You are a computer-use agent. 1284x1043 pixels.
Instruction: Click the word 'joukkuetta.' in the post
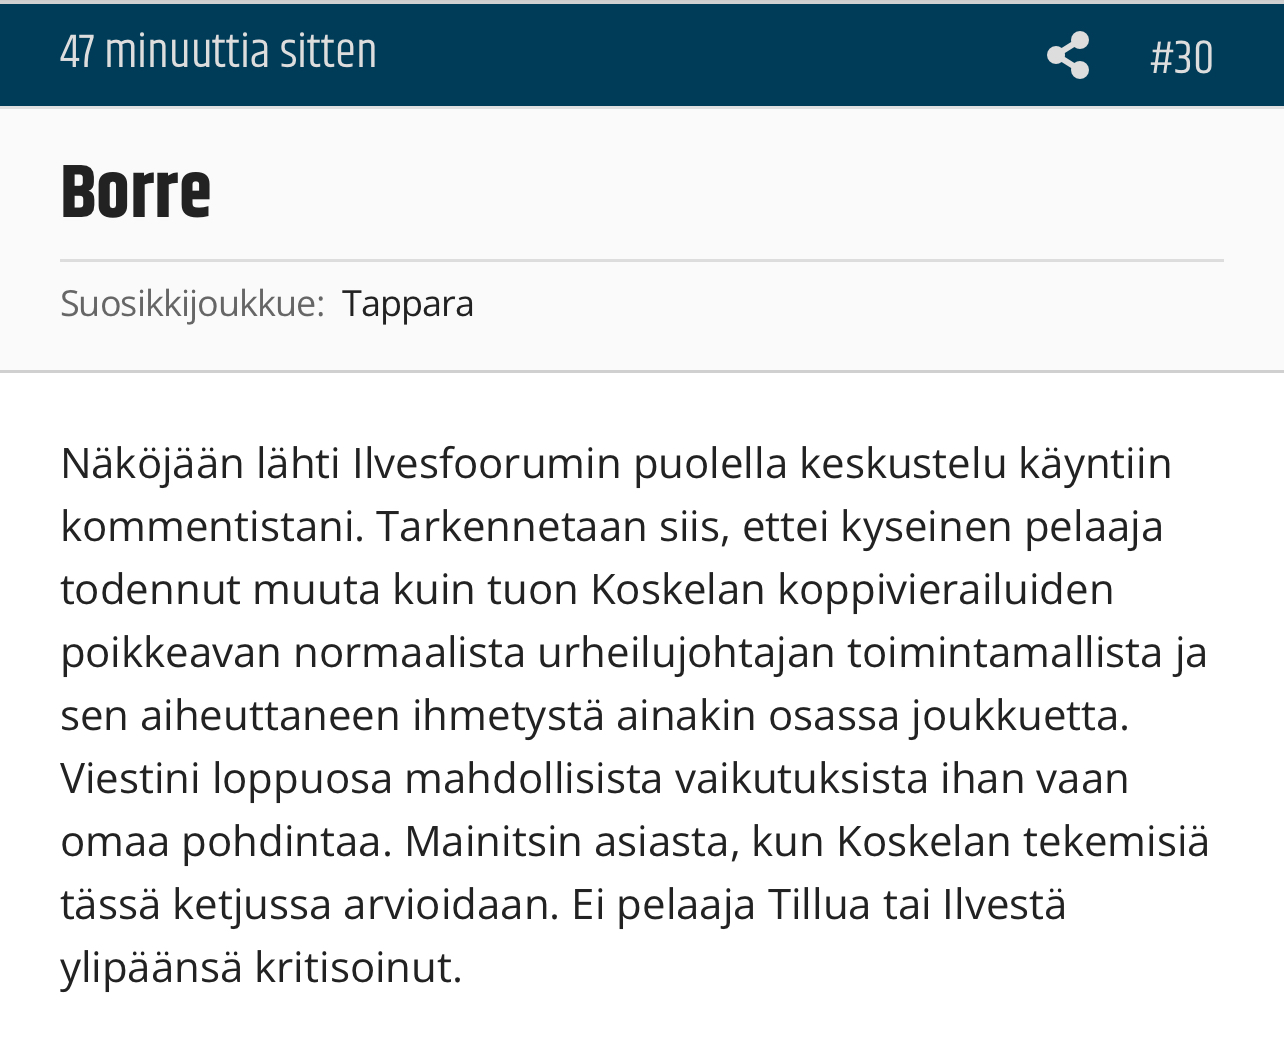(1020, 716)
